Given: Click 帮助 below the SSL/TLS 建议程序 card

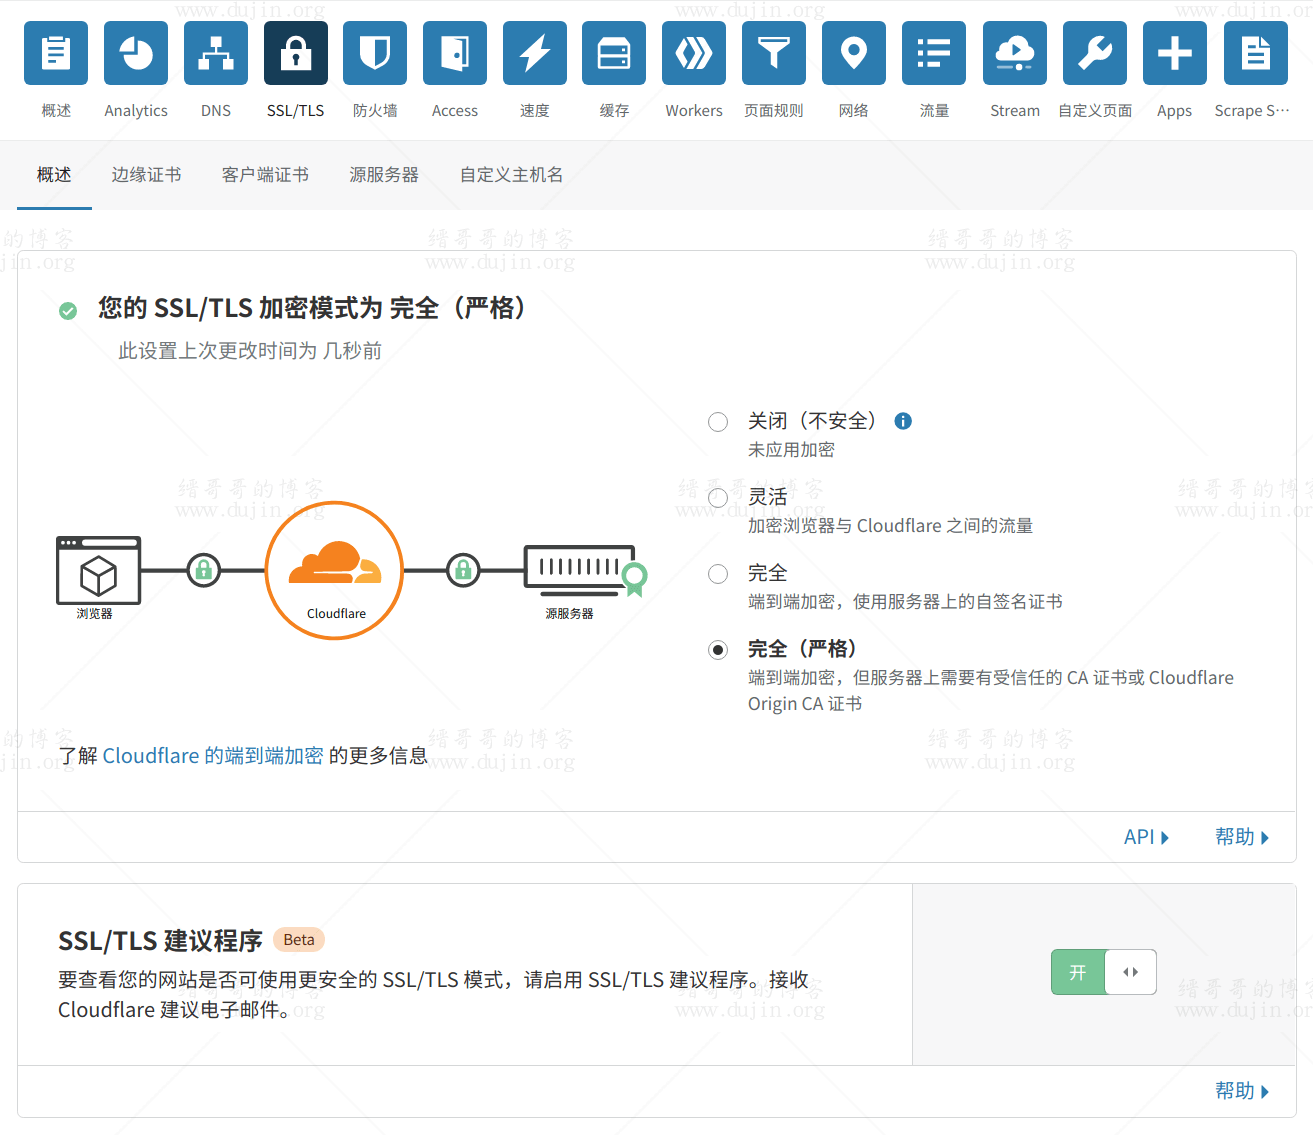Looking at the screenshot, I should pyautogui.click(x=1241, y=1090).
